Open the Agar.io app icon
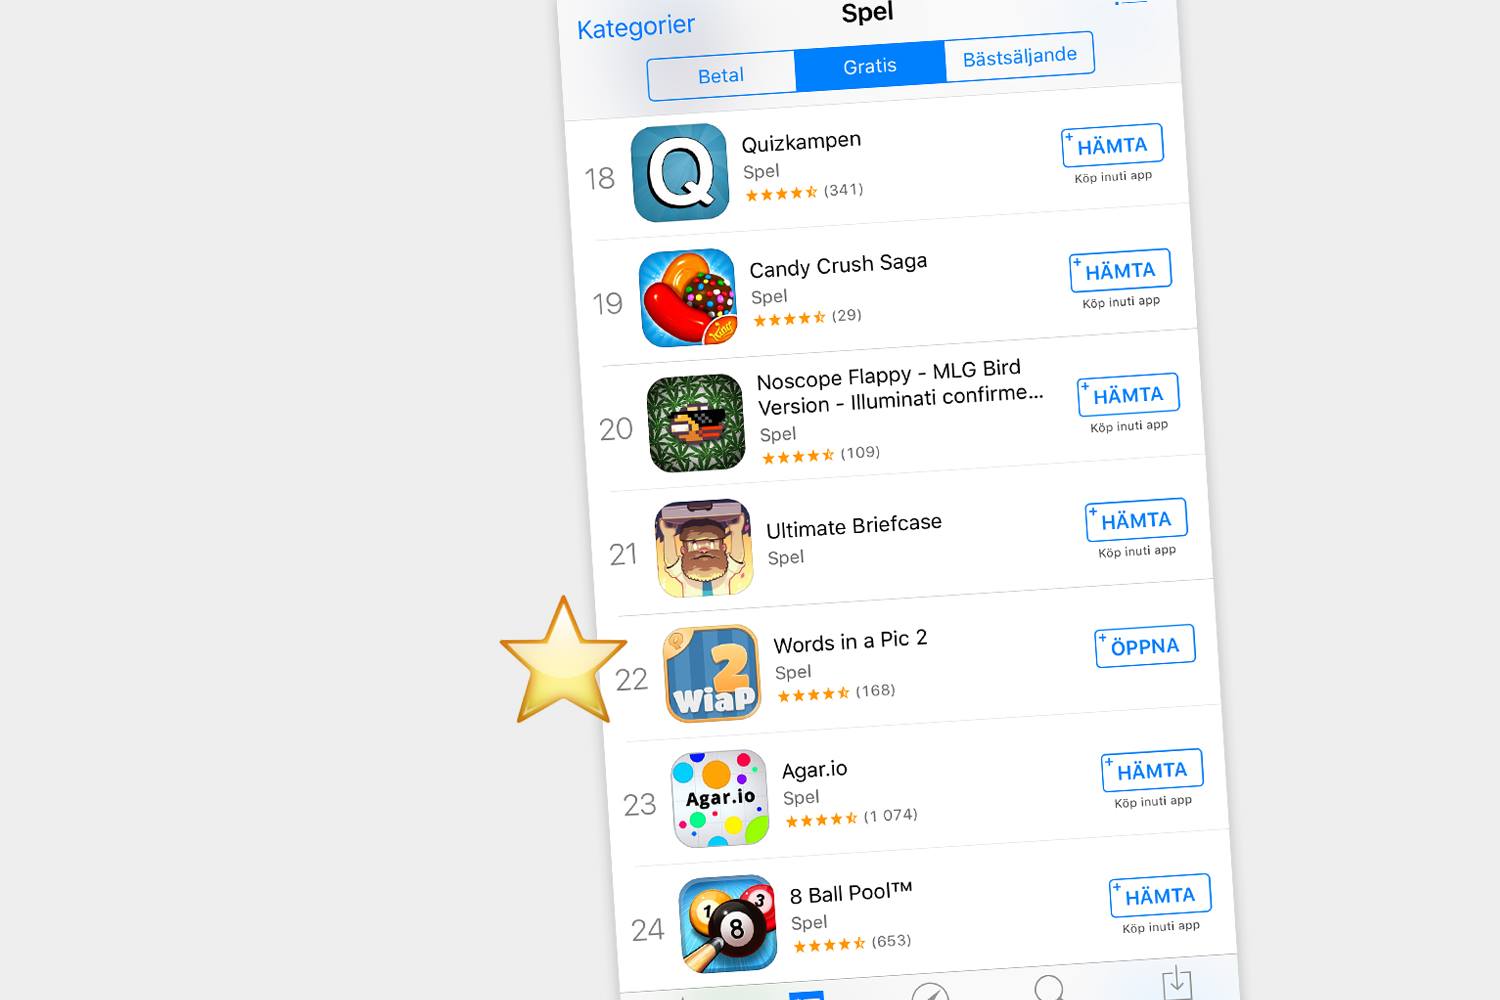 tap(720, 798)
